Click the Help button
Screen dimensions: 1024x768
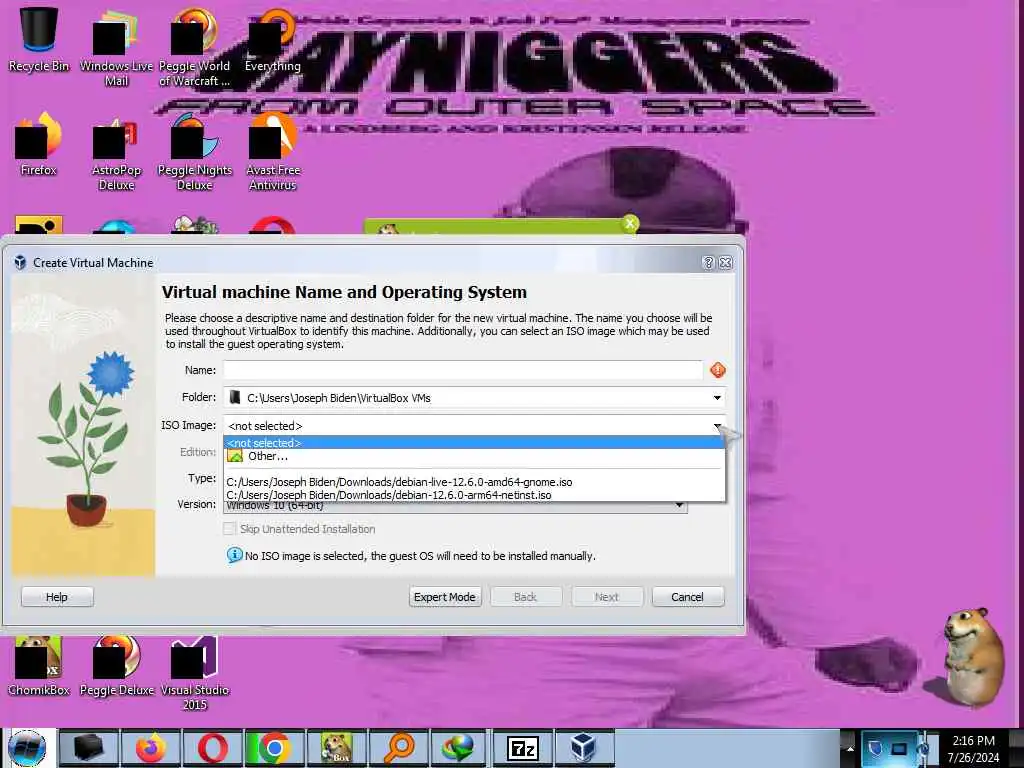coord(57,597)
